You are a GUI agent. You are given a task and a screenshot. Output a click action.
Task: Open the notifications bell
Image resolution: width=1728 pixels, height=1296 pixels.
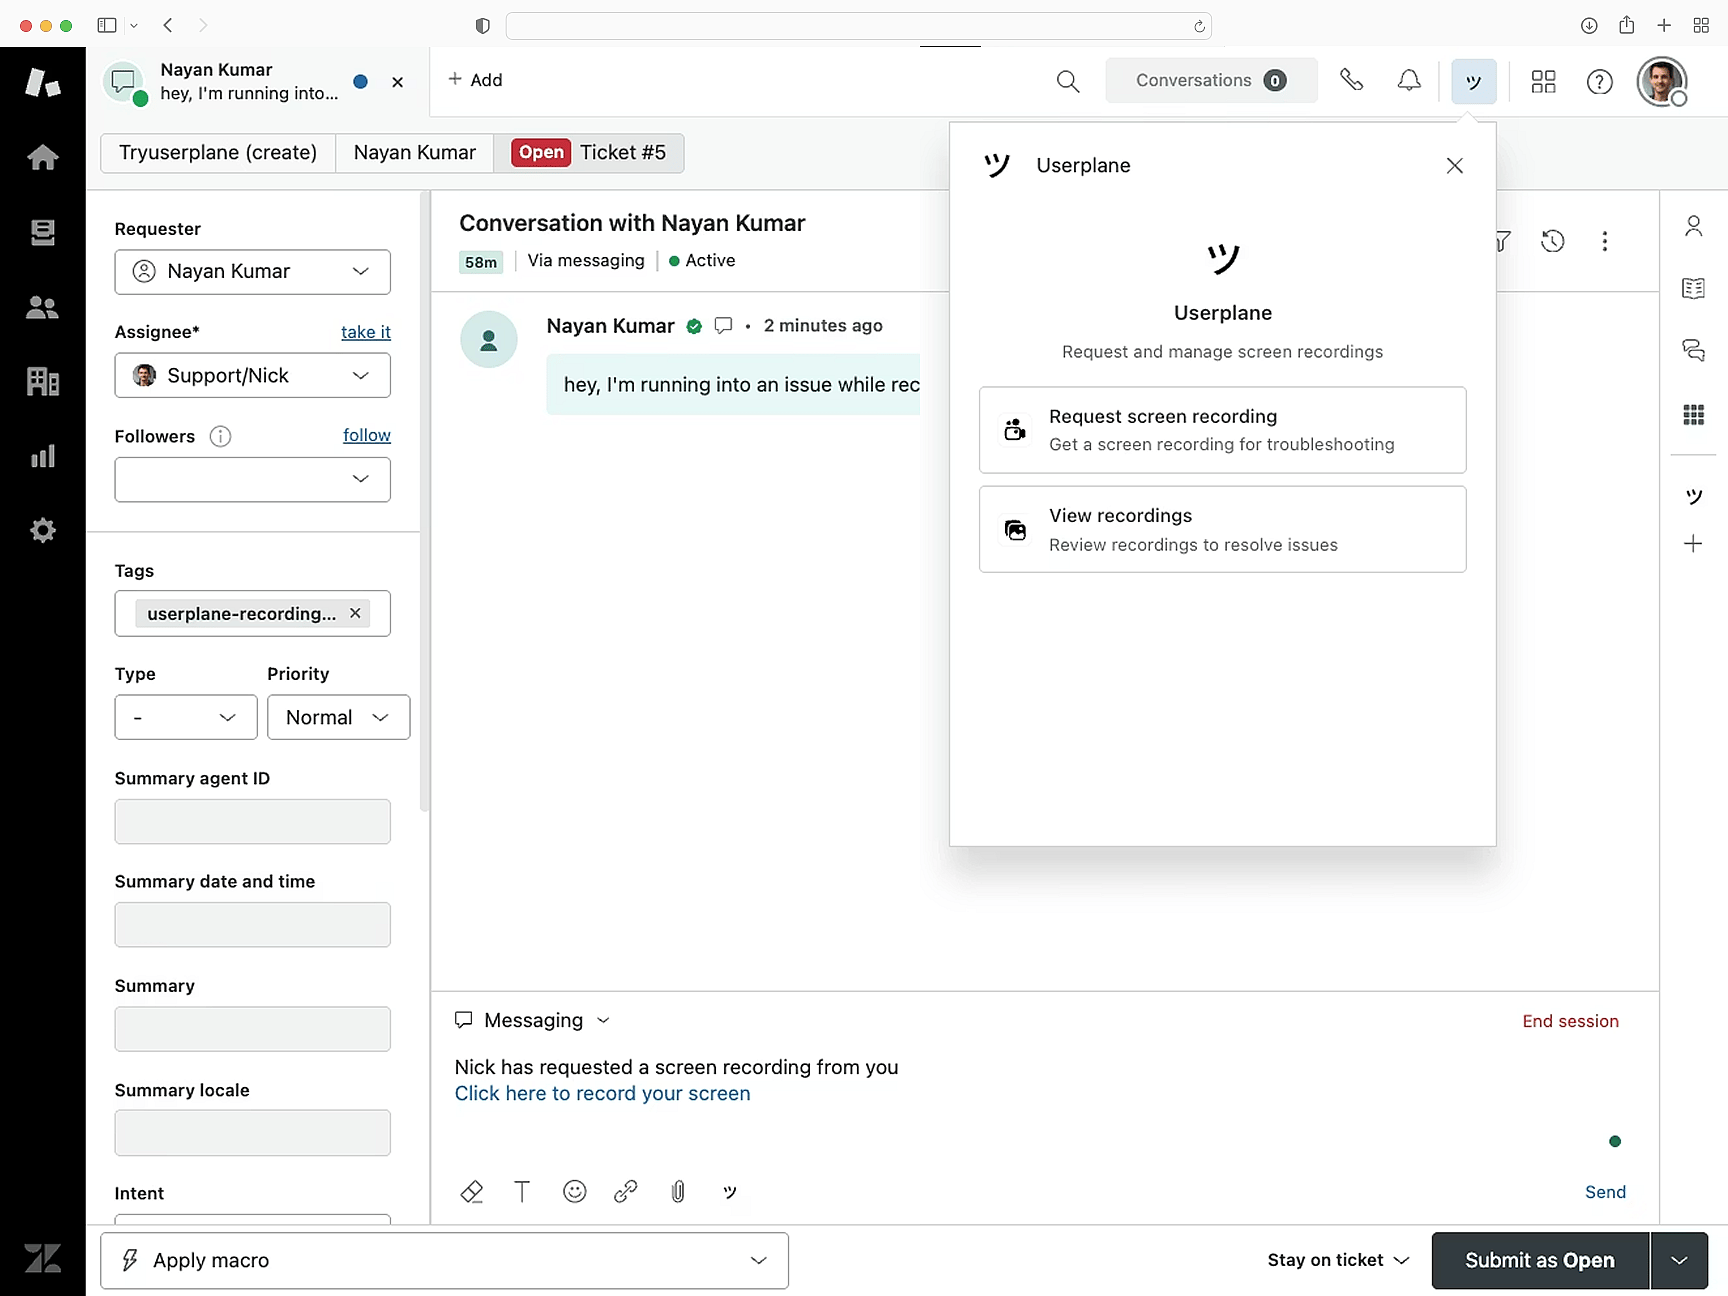[1409, 80]
